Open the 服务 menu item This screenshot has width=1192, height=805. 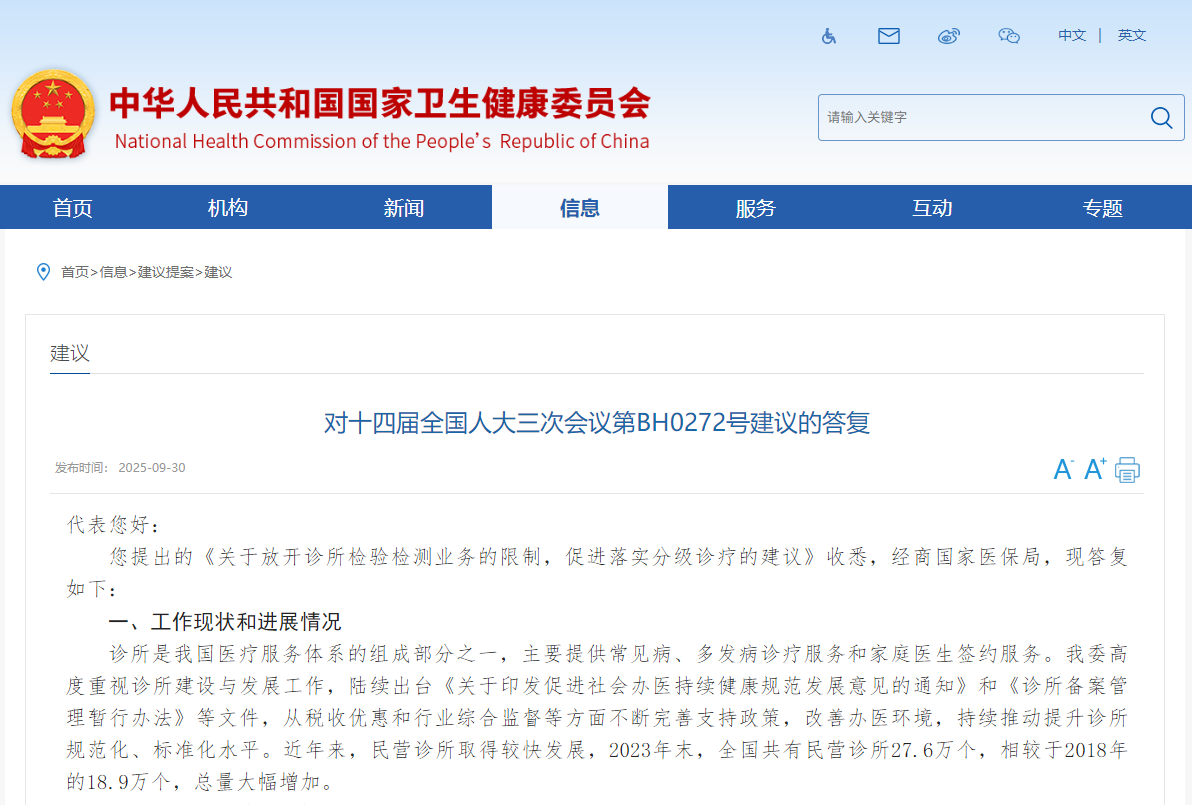point(756,207)
